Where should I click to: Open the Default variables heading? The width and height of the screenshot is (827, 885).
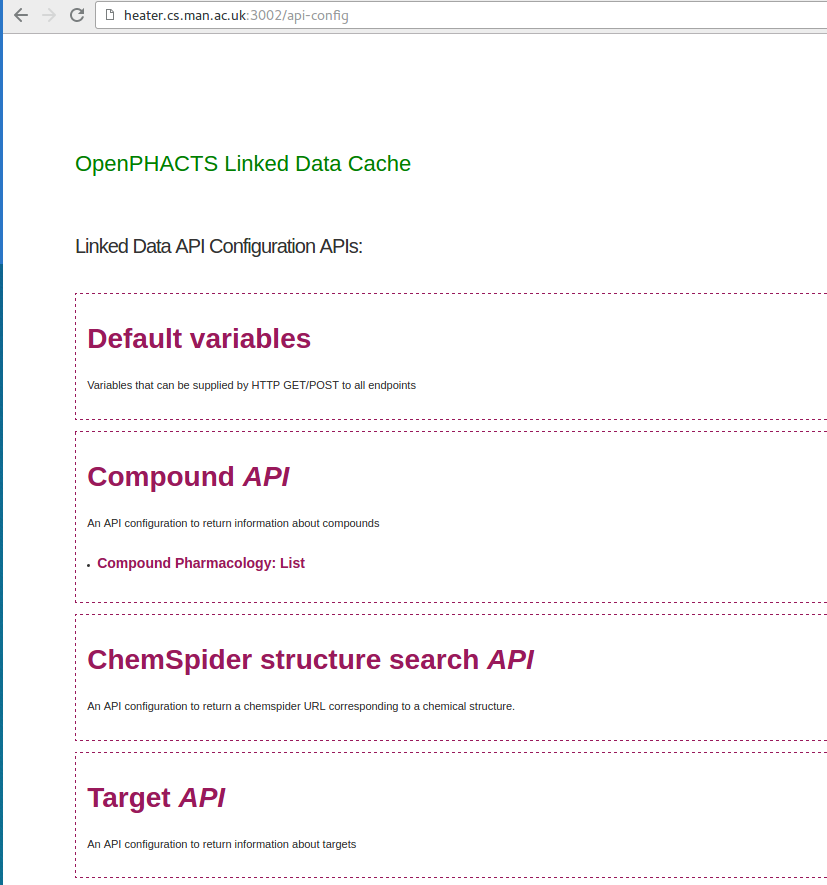coord(199,339)
